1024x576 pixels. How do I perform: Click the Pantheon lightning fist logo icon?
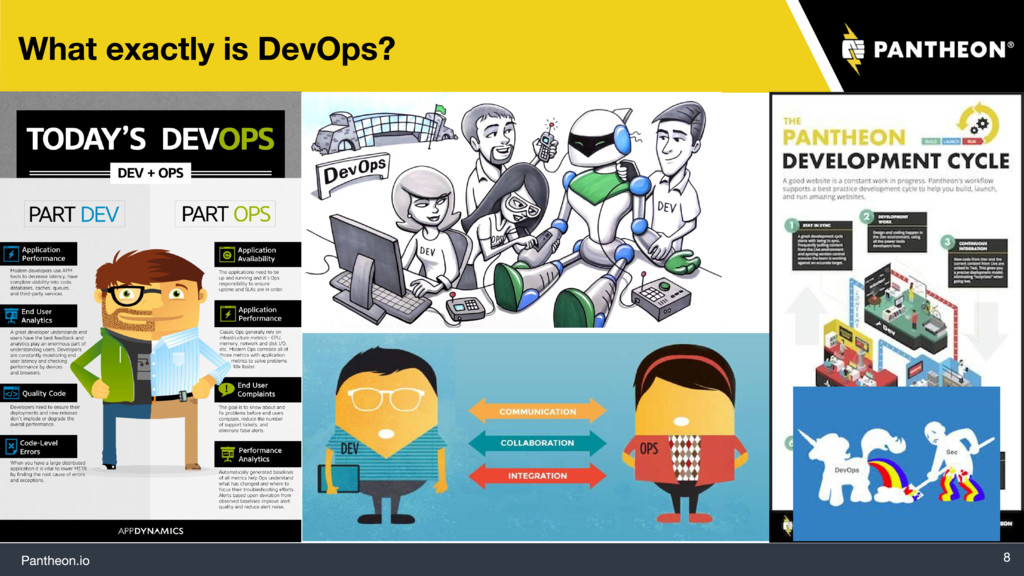point(853,50)
